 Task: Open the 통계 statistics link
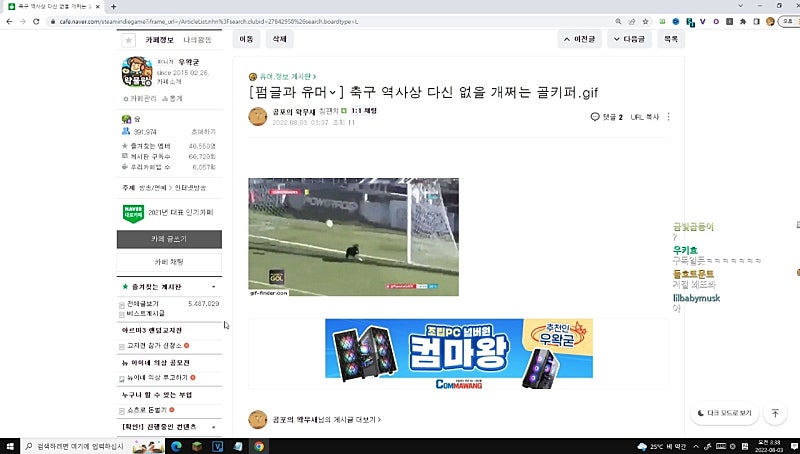(x=172, y=98)
